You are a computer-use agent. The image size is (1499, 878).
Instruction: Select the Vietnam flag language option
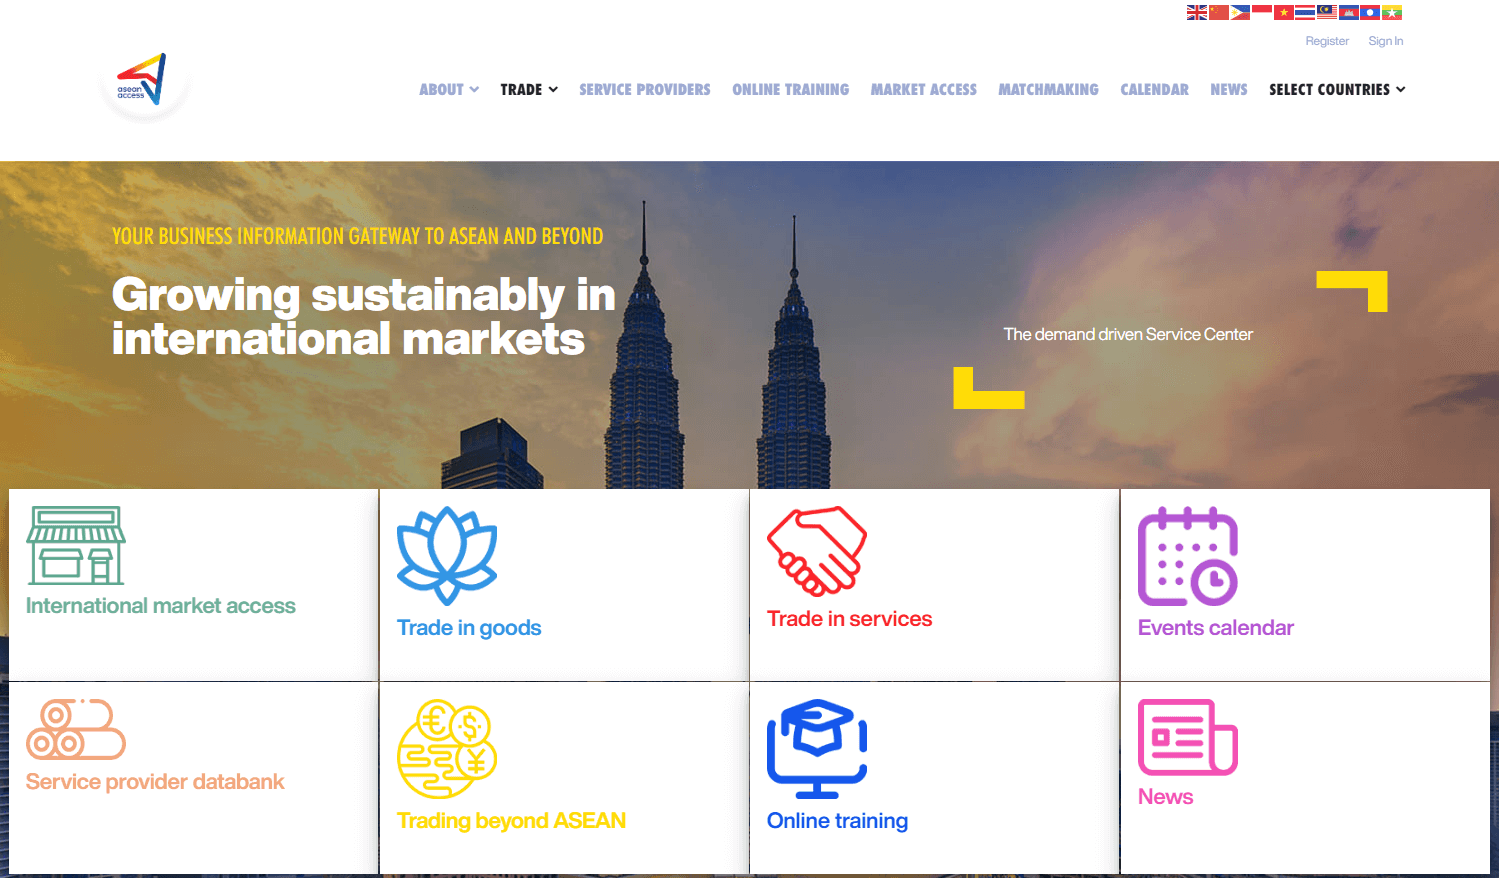(1284, 12)
